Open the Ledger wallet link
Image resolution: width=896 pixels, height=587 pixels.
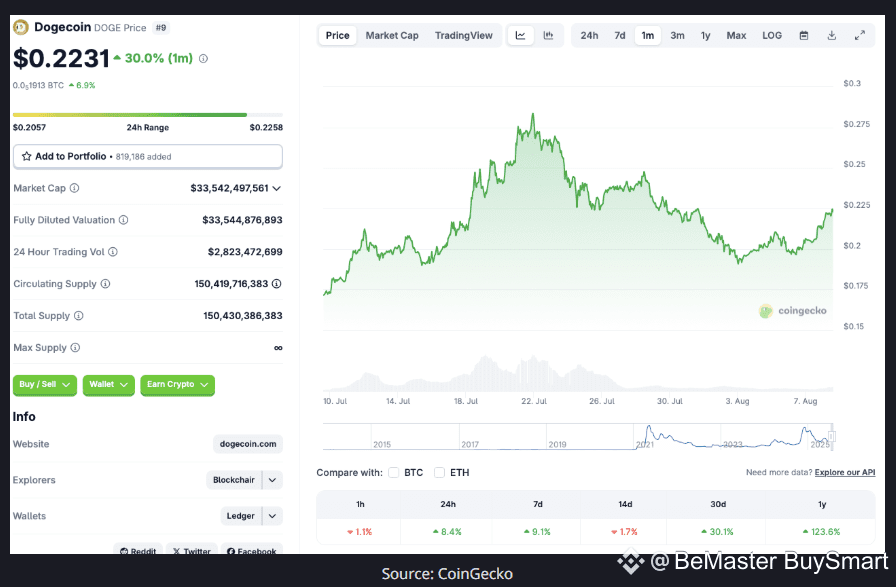click(241, 516)
